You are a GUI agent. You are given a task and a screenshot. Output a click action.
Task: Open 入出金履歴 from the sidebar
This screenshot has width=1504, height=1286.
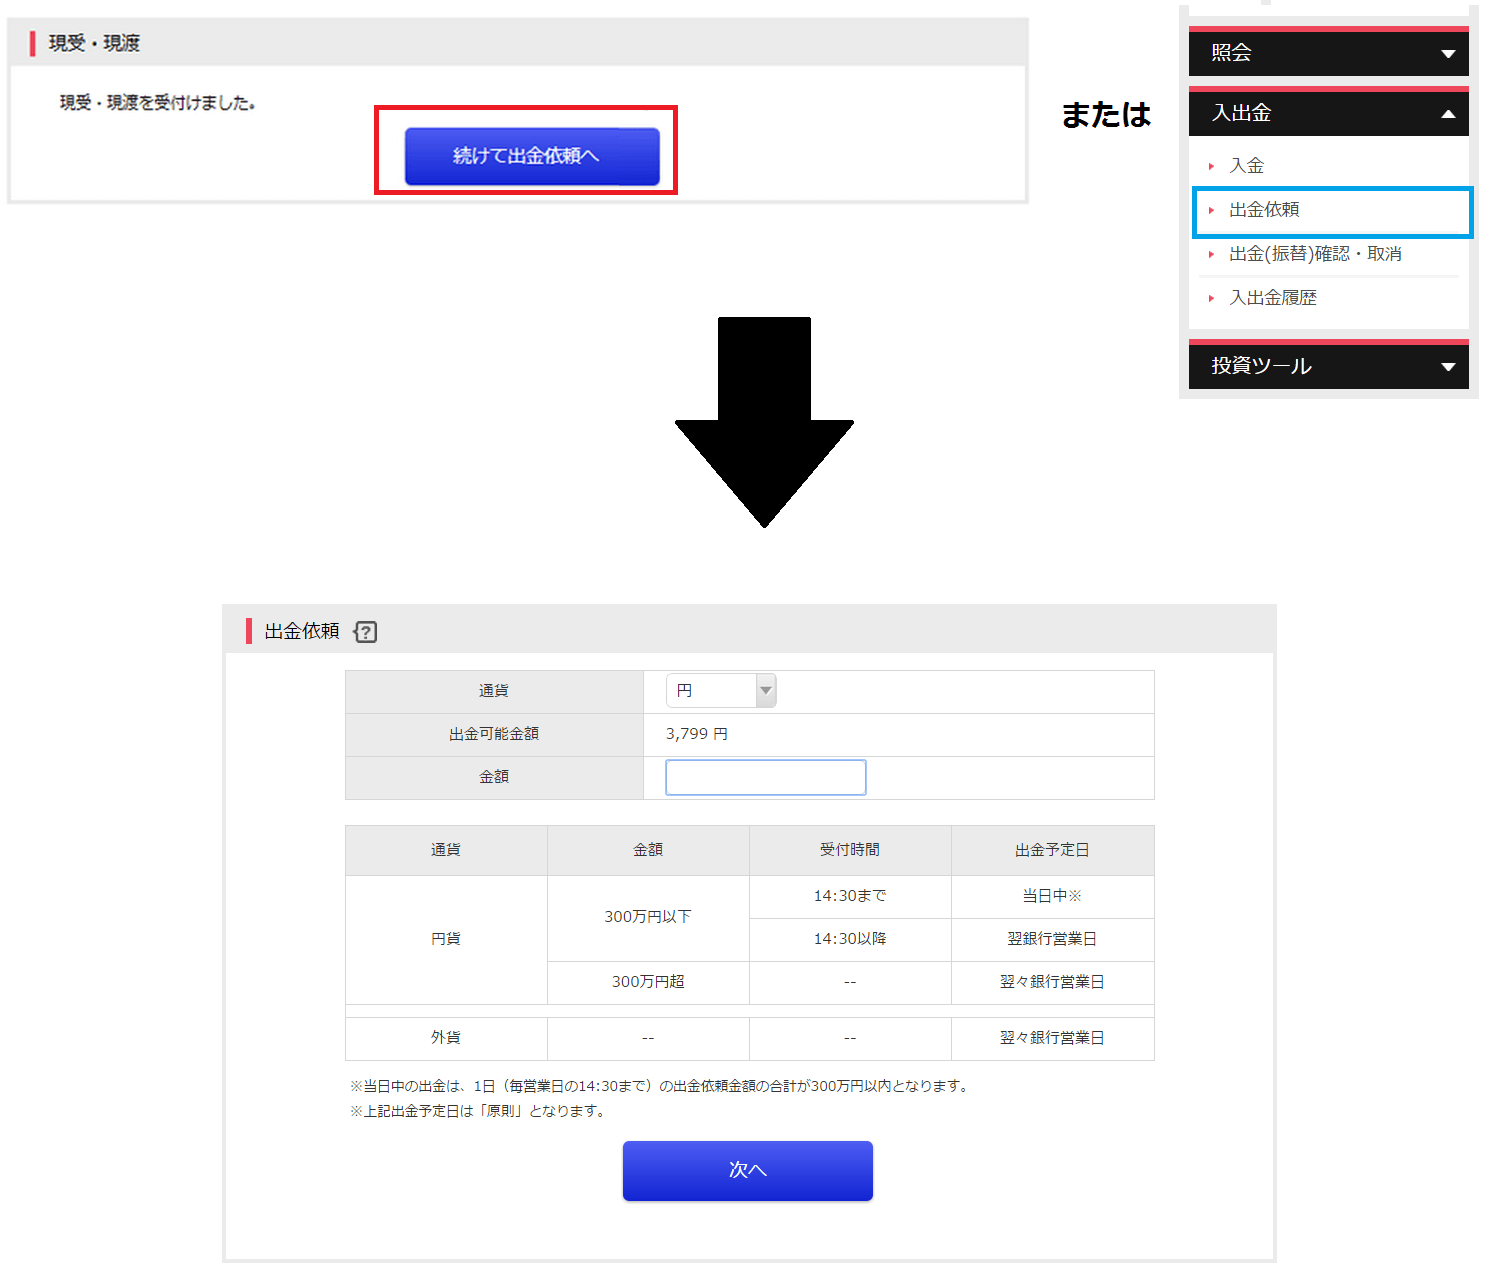coord(1272,298)
